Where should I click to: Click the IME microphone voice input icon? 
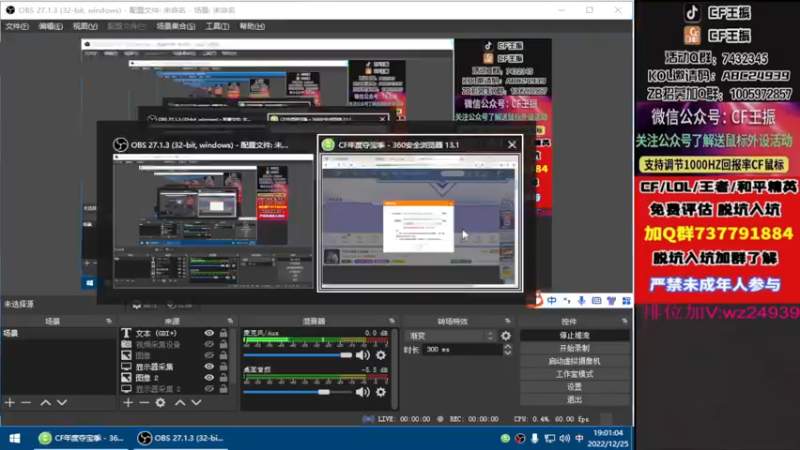pyautogui.click(x=581, y=301)
